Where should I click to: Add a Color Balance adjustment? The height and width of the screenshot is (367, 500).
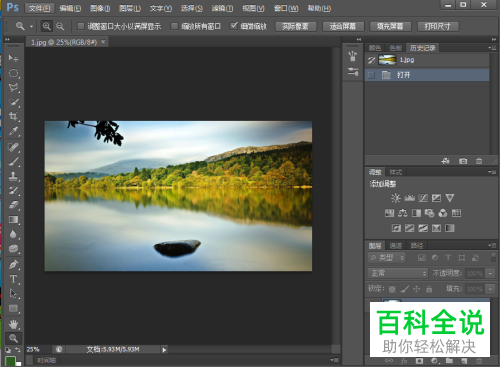(403, 213)
